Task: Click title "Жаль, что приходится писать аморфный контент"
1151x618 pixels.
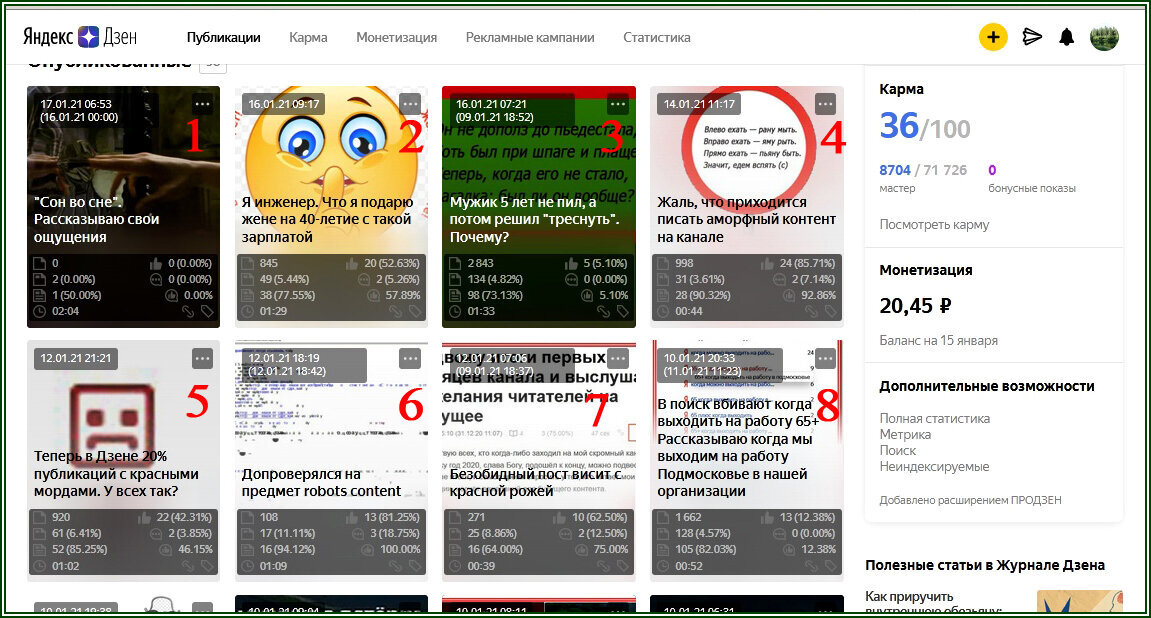Action: click(x=747, y=219)
